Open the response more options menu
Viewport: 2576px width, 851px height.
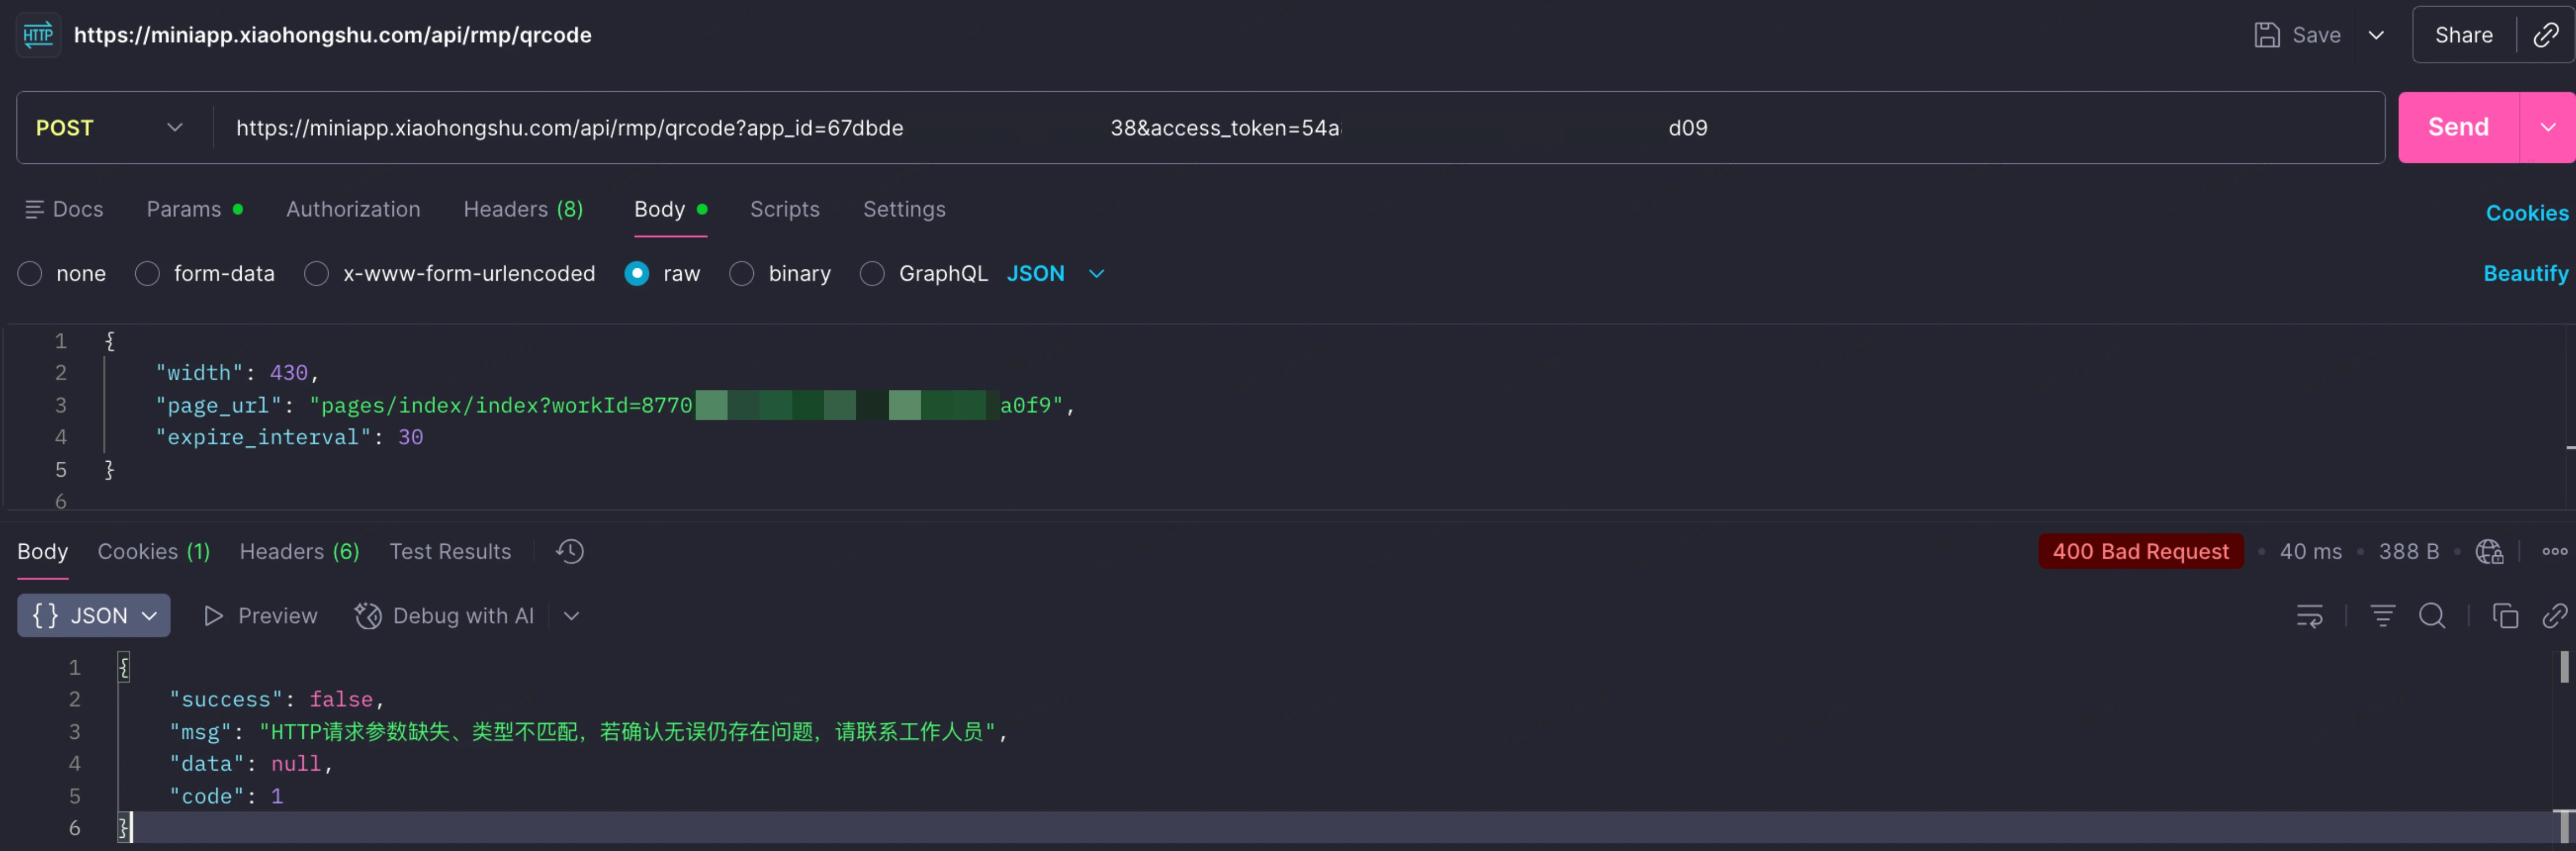(x=2554, y=551)
